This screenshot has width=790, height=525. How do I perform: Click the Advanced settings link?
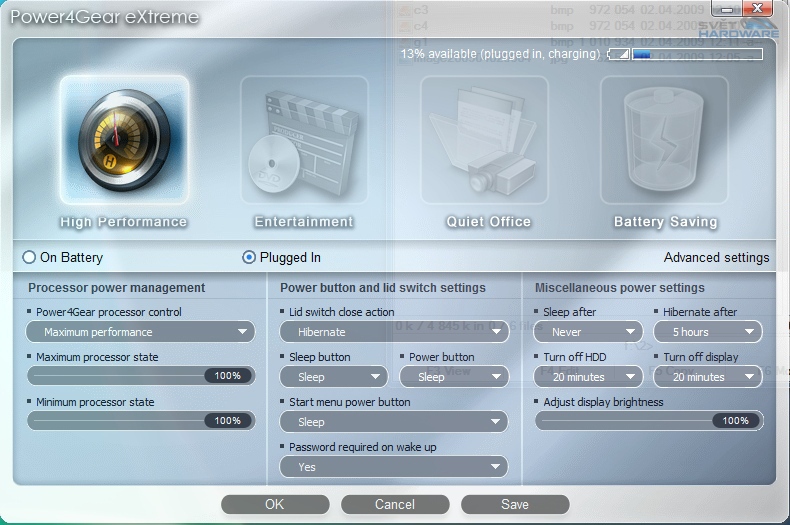click(716, 258)
